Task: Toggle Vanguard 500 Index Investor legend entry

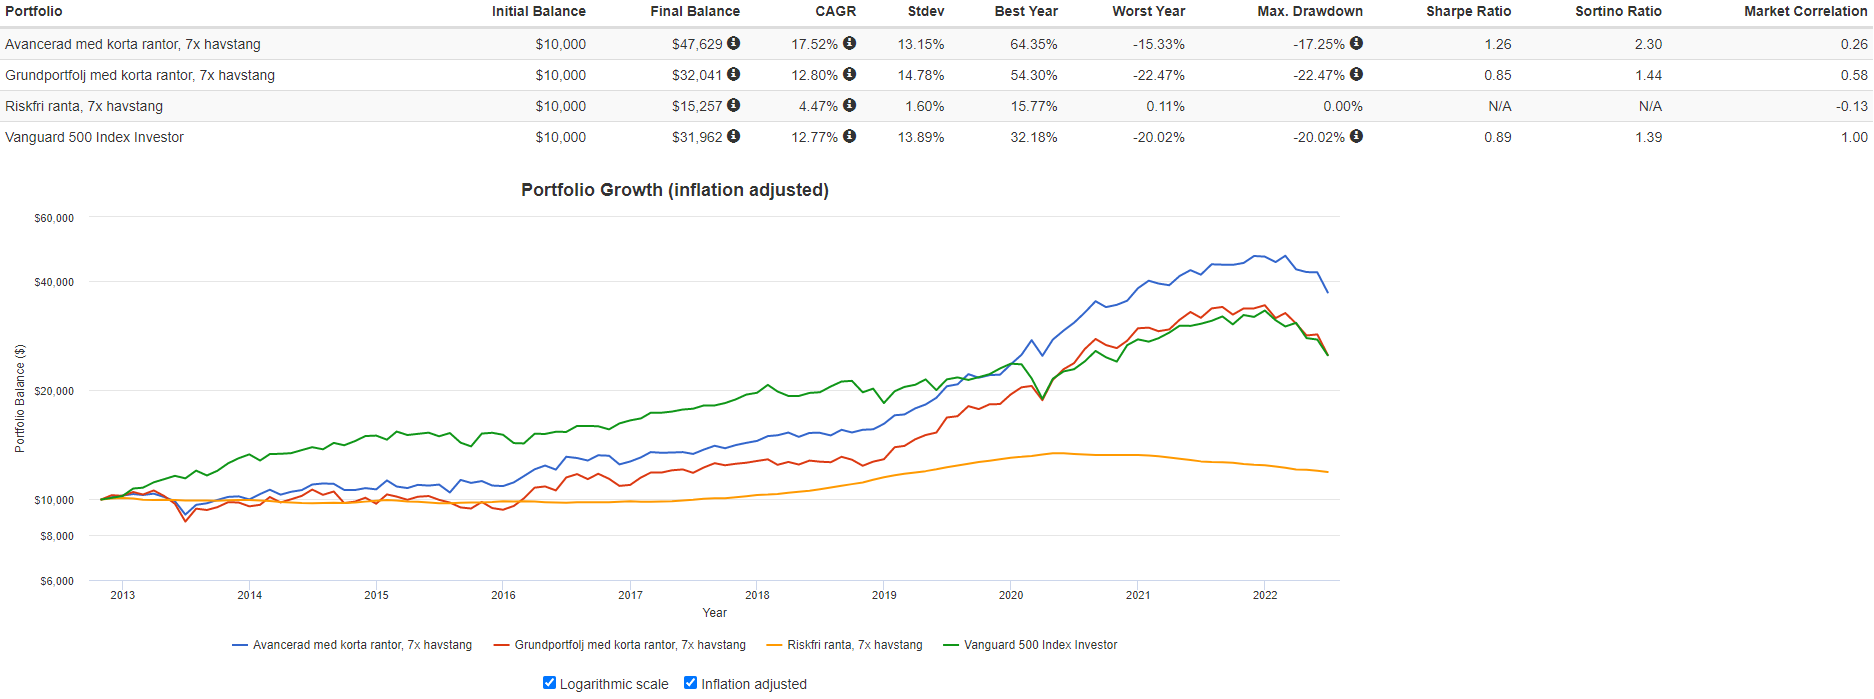Action: click(1040, 645)
